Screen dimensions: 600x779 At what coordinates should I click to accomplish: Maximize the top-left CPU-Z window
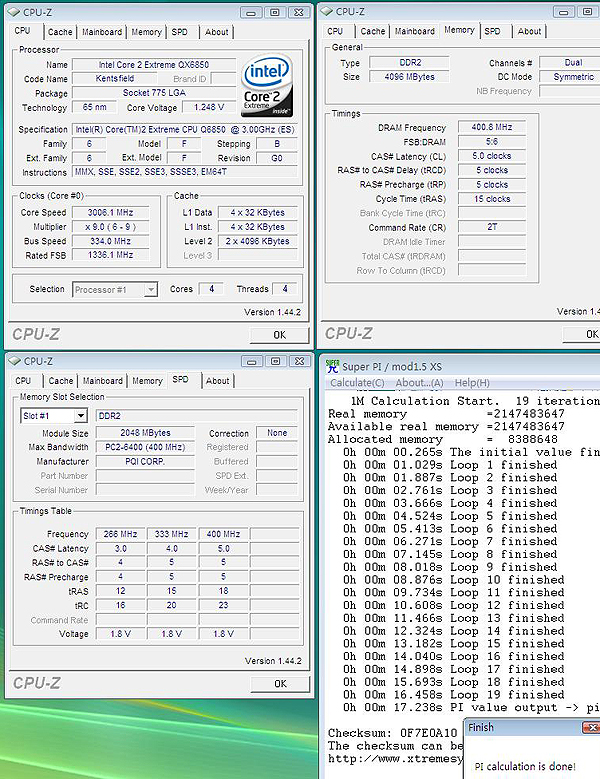pyautogui.click(x=275, y=12)
